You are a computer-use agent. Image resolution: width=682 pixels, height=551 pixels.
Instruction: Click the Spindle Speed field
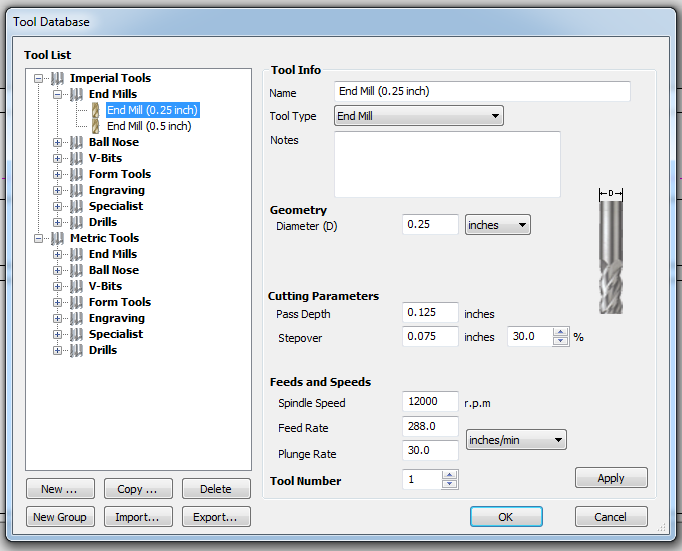click(430, 401)
